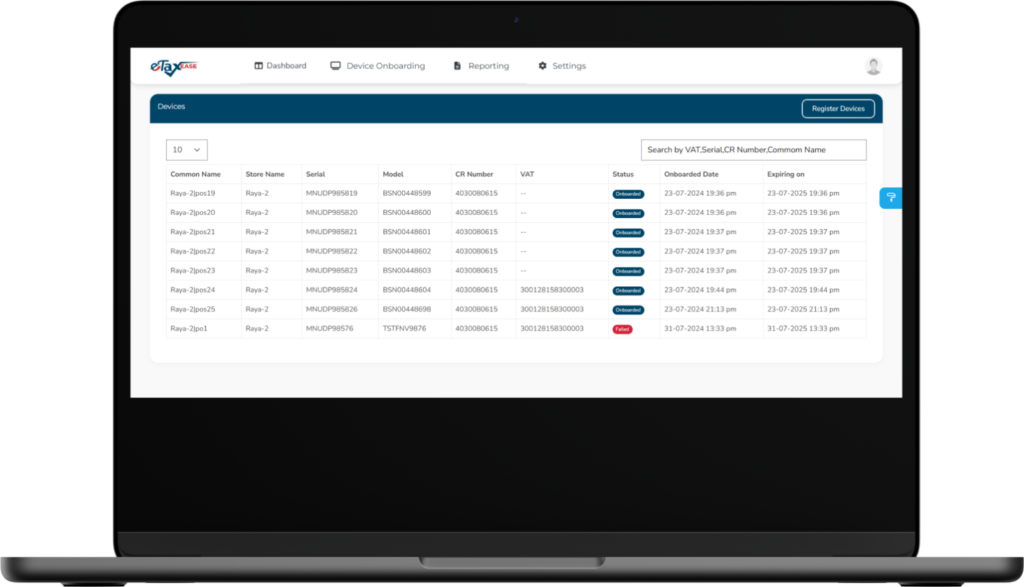1024x587 pixels.
Task: Click model BSN00448698
Action: [407, 309]
